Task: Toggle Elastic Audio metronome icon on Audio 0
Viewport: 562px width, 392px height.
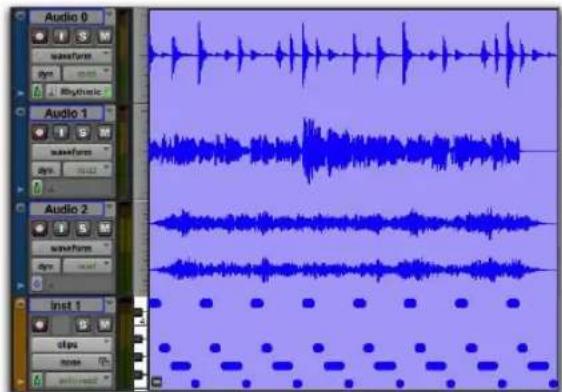Action: point(37,92)
